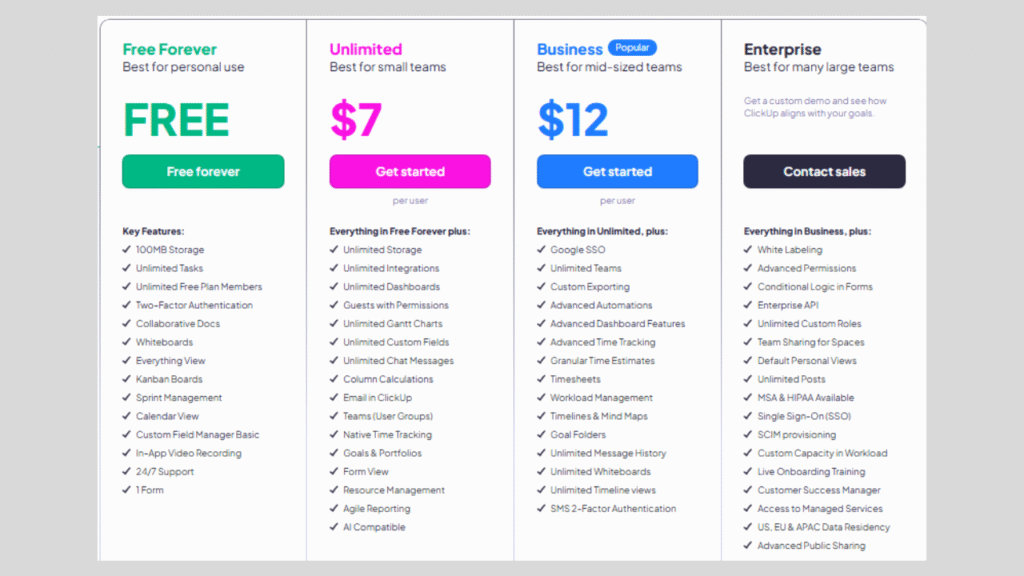The width and height of the screenshot is (1024, 576).
Task: Click the checkmark next to Unlimited Storage
Action: coord(334,249)
